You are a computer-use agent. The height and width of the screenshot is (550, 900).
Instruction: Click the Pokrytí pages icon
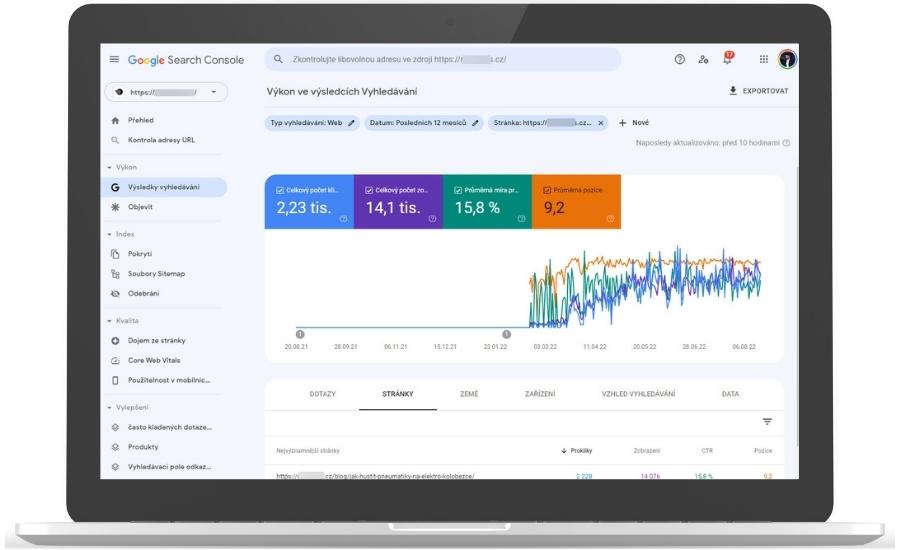click(115, 254)
